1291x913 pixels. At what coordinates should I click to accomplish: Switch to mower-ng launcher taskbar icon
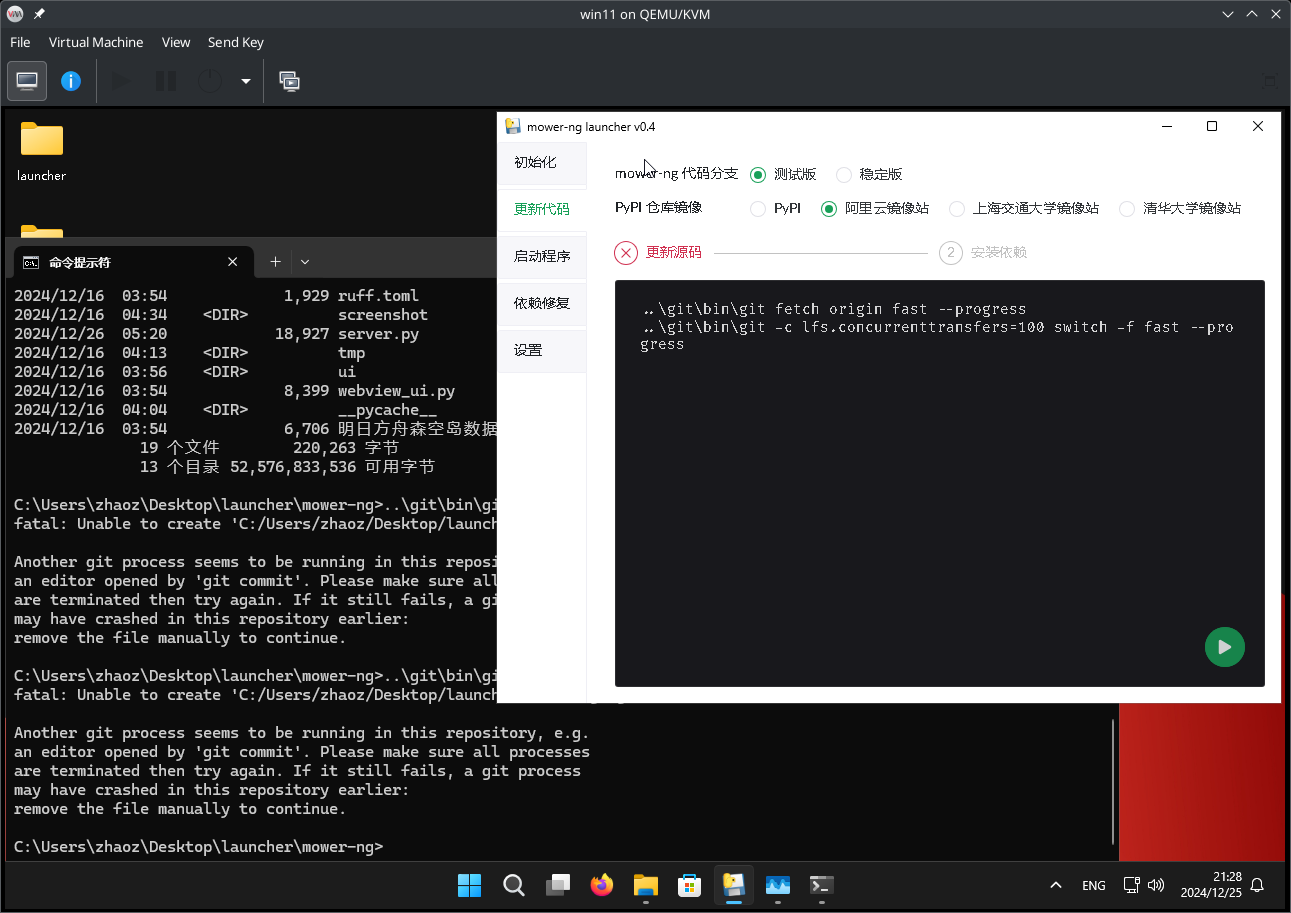point(733,885)
